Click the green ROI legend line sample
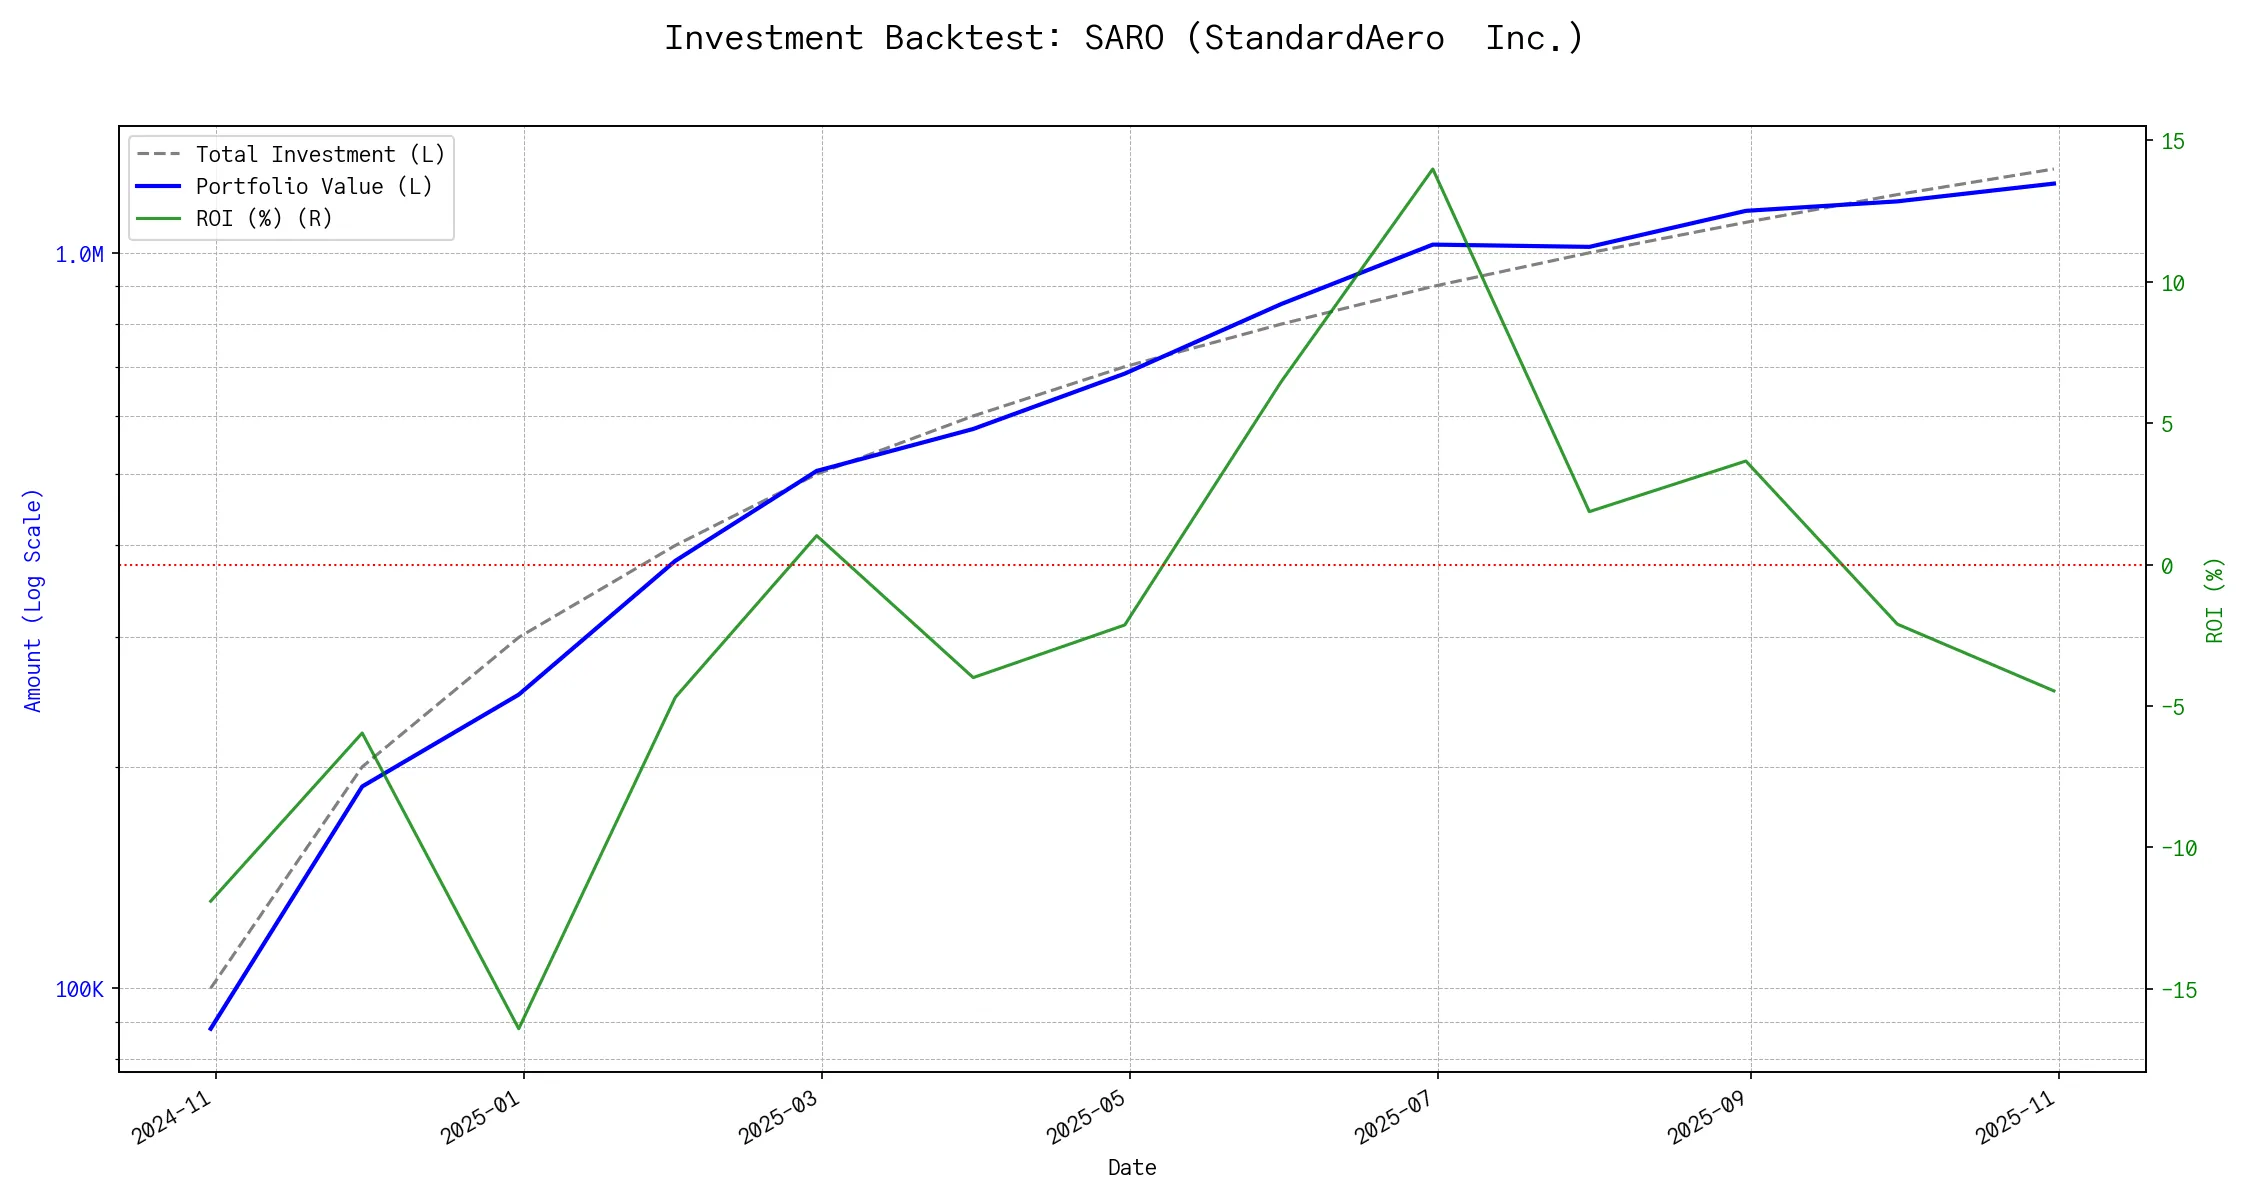The width and height of the screenshot is (2250, 1200). [158, 219]
